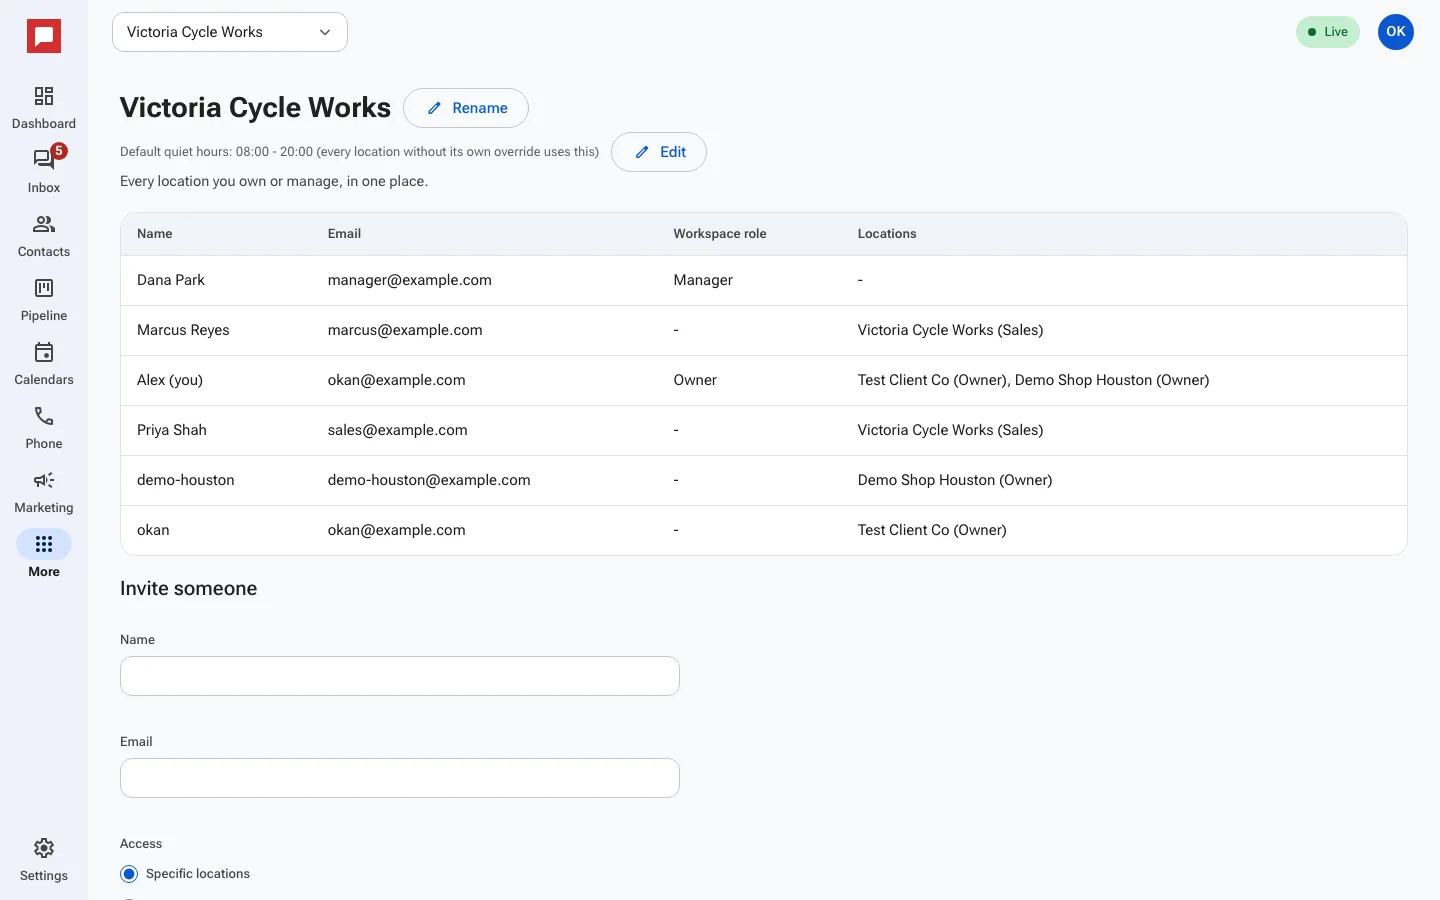Viewport: 1440px width, 900px height.
Task: Click the Alex (you) name cell
Action: [170, 380]
